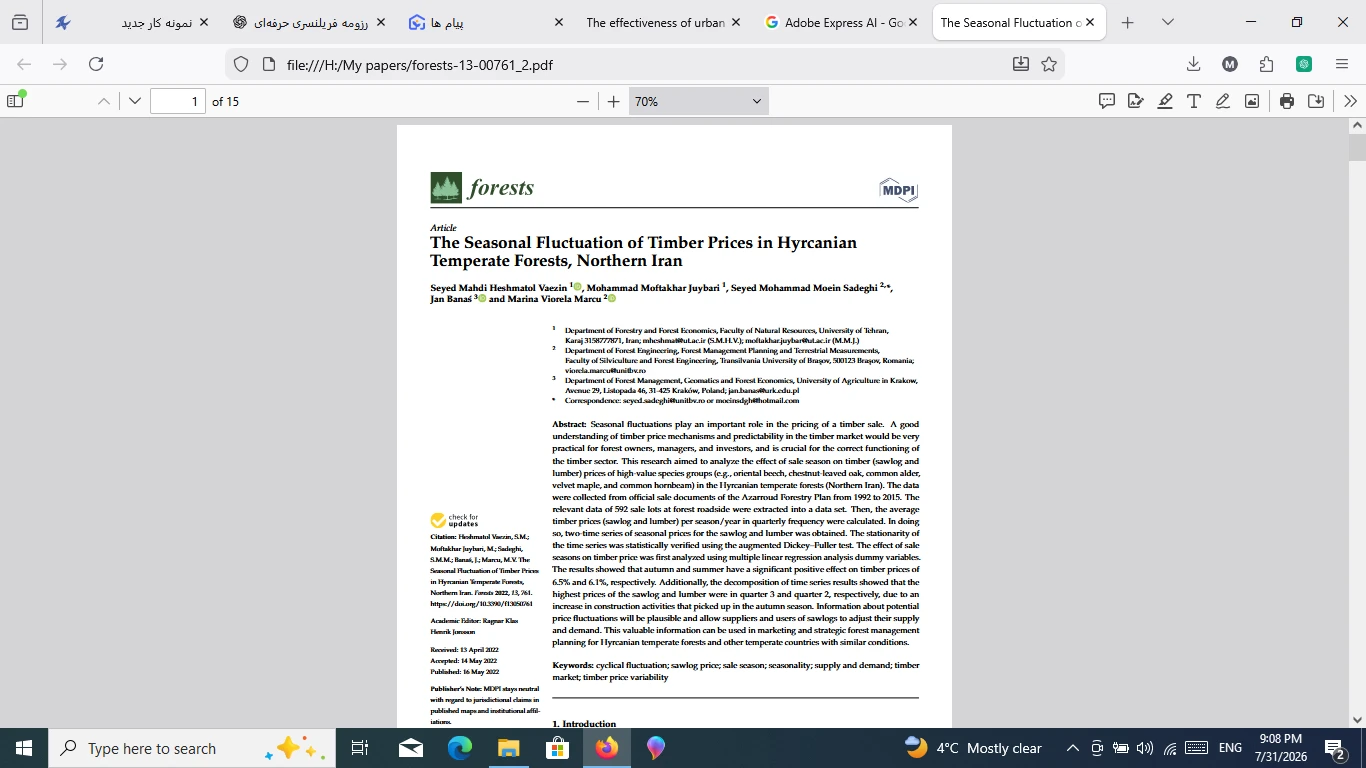This screenshot has width=1366, height=768.
Task: Open the Windows Start menu
Action: (x=24, y=748)
